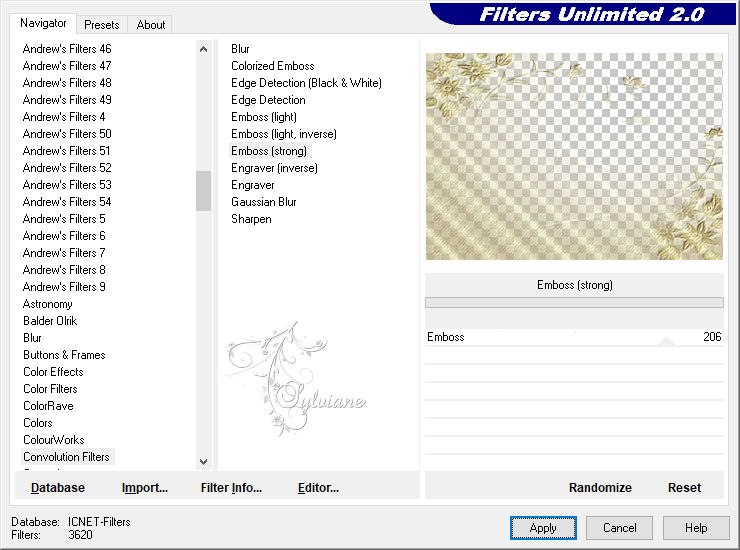The image size is (740, 550).
Task: Choose the Gaussian Blur filter
Action: coord(264,202)
